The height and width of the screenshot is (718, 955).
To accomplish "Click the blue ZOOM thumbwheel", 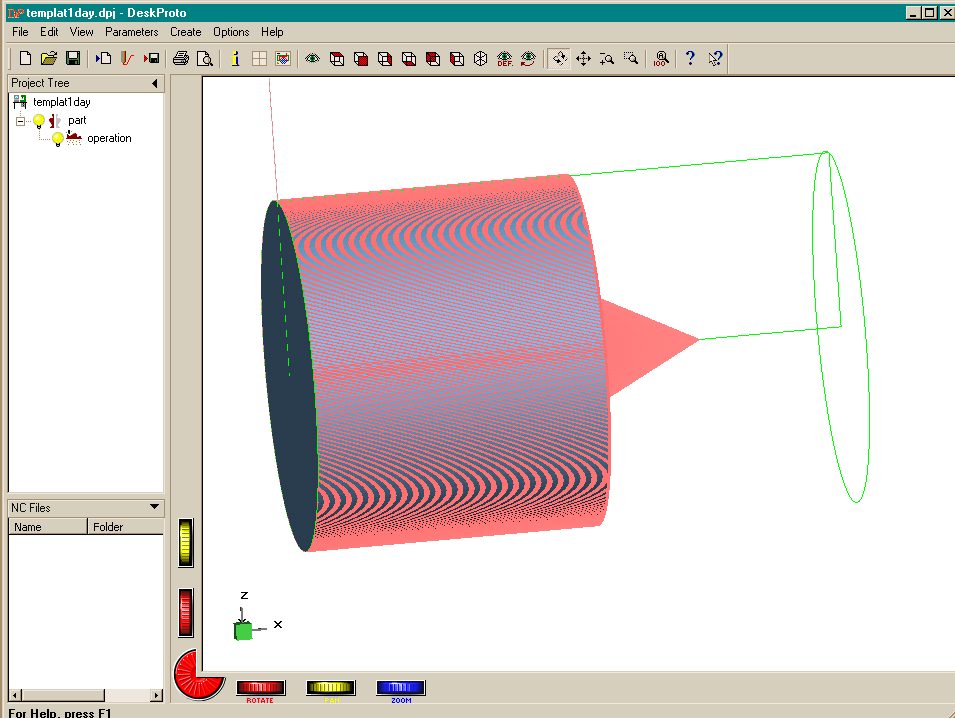I will (401, 688).
